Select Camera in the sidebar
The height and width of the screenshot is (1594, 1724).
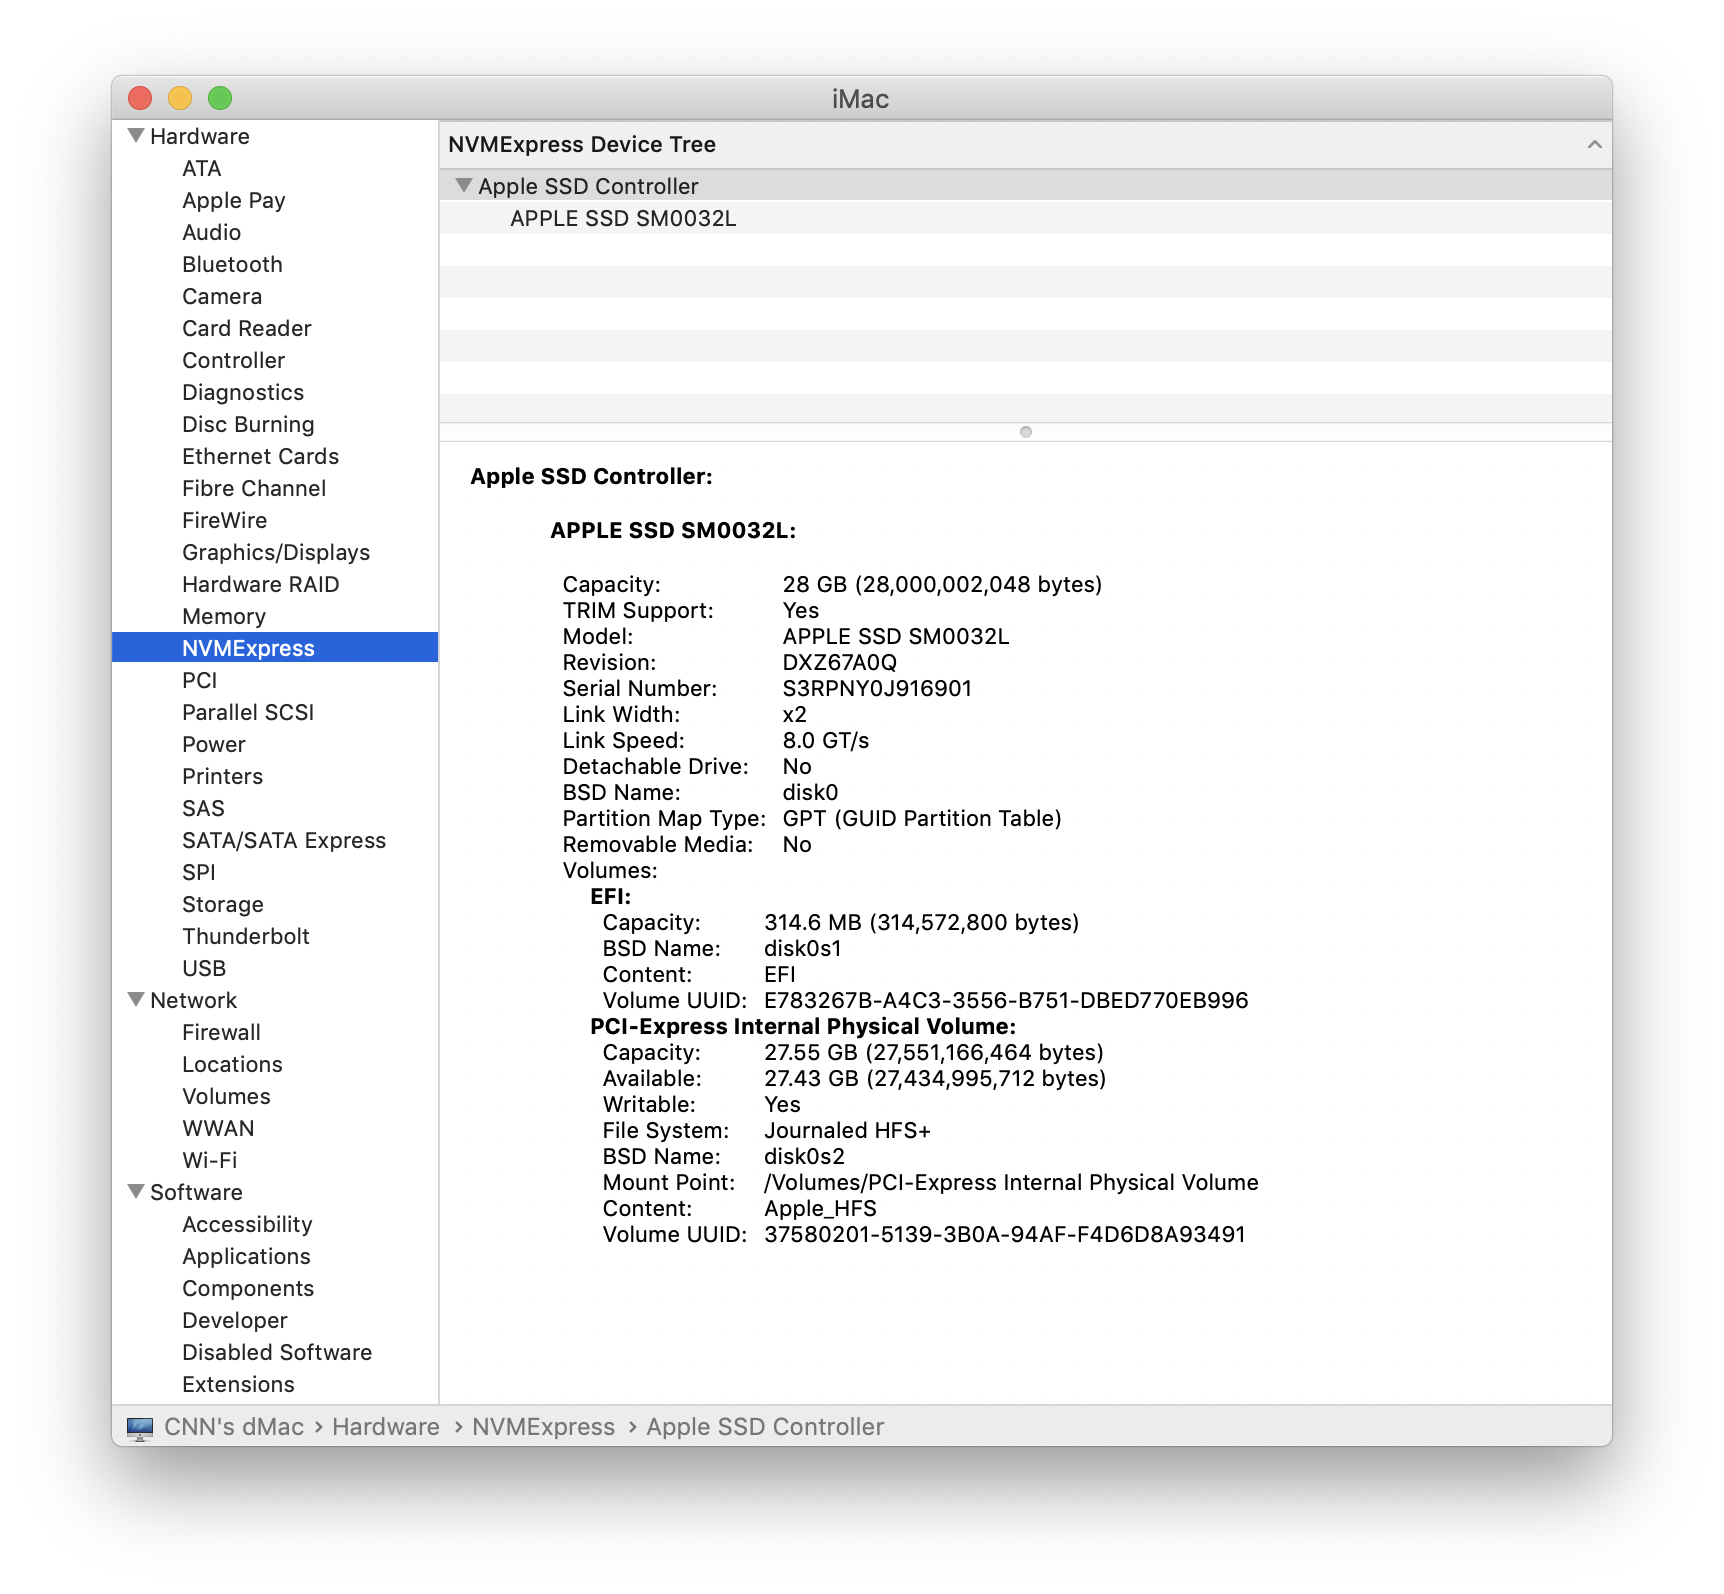(x=221, y=296)
